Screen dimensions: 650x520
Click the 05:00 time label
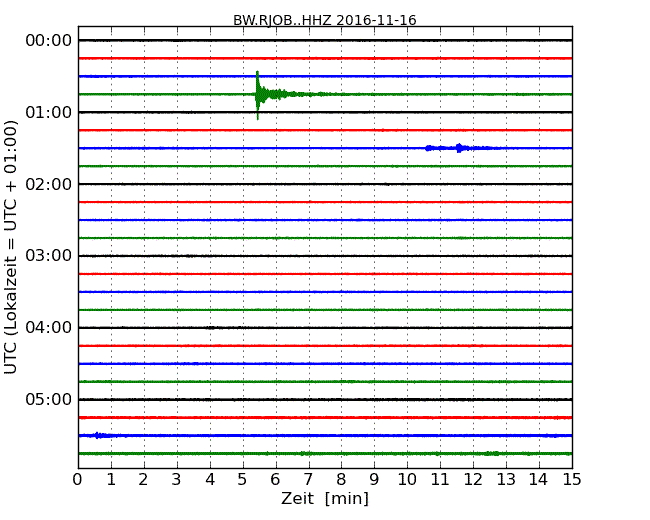click(49, 399)
